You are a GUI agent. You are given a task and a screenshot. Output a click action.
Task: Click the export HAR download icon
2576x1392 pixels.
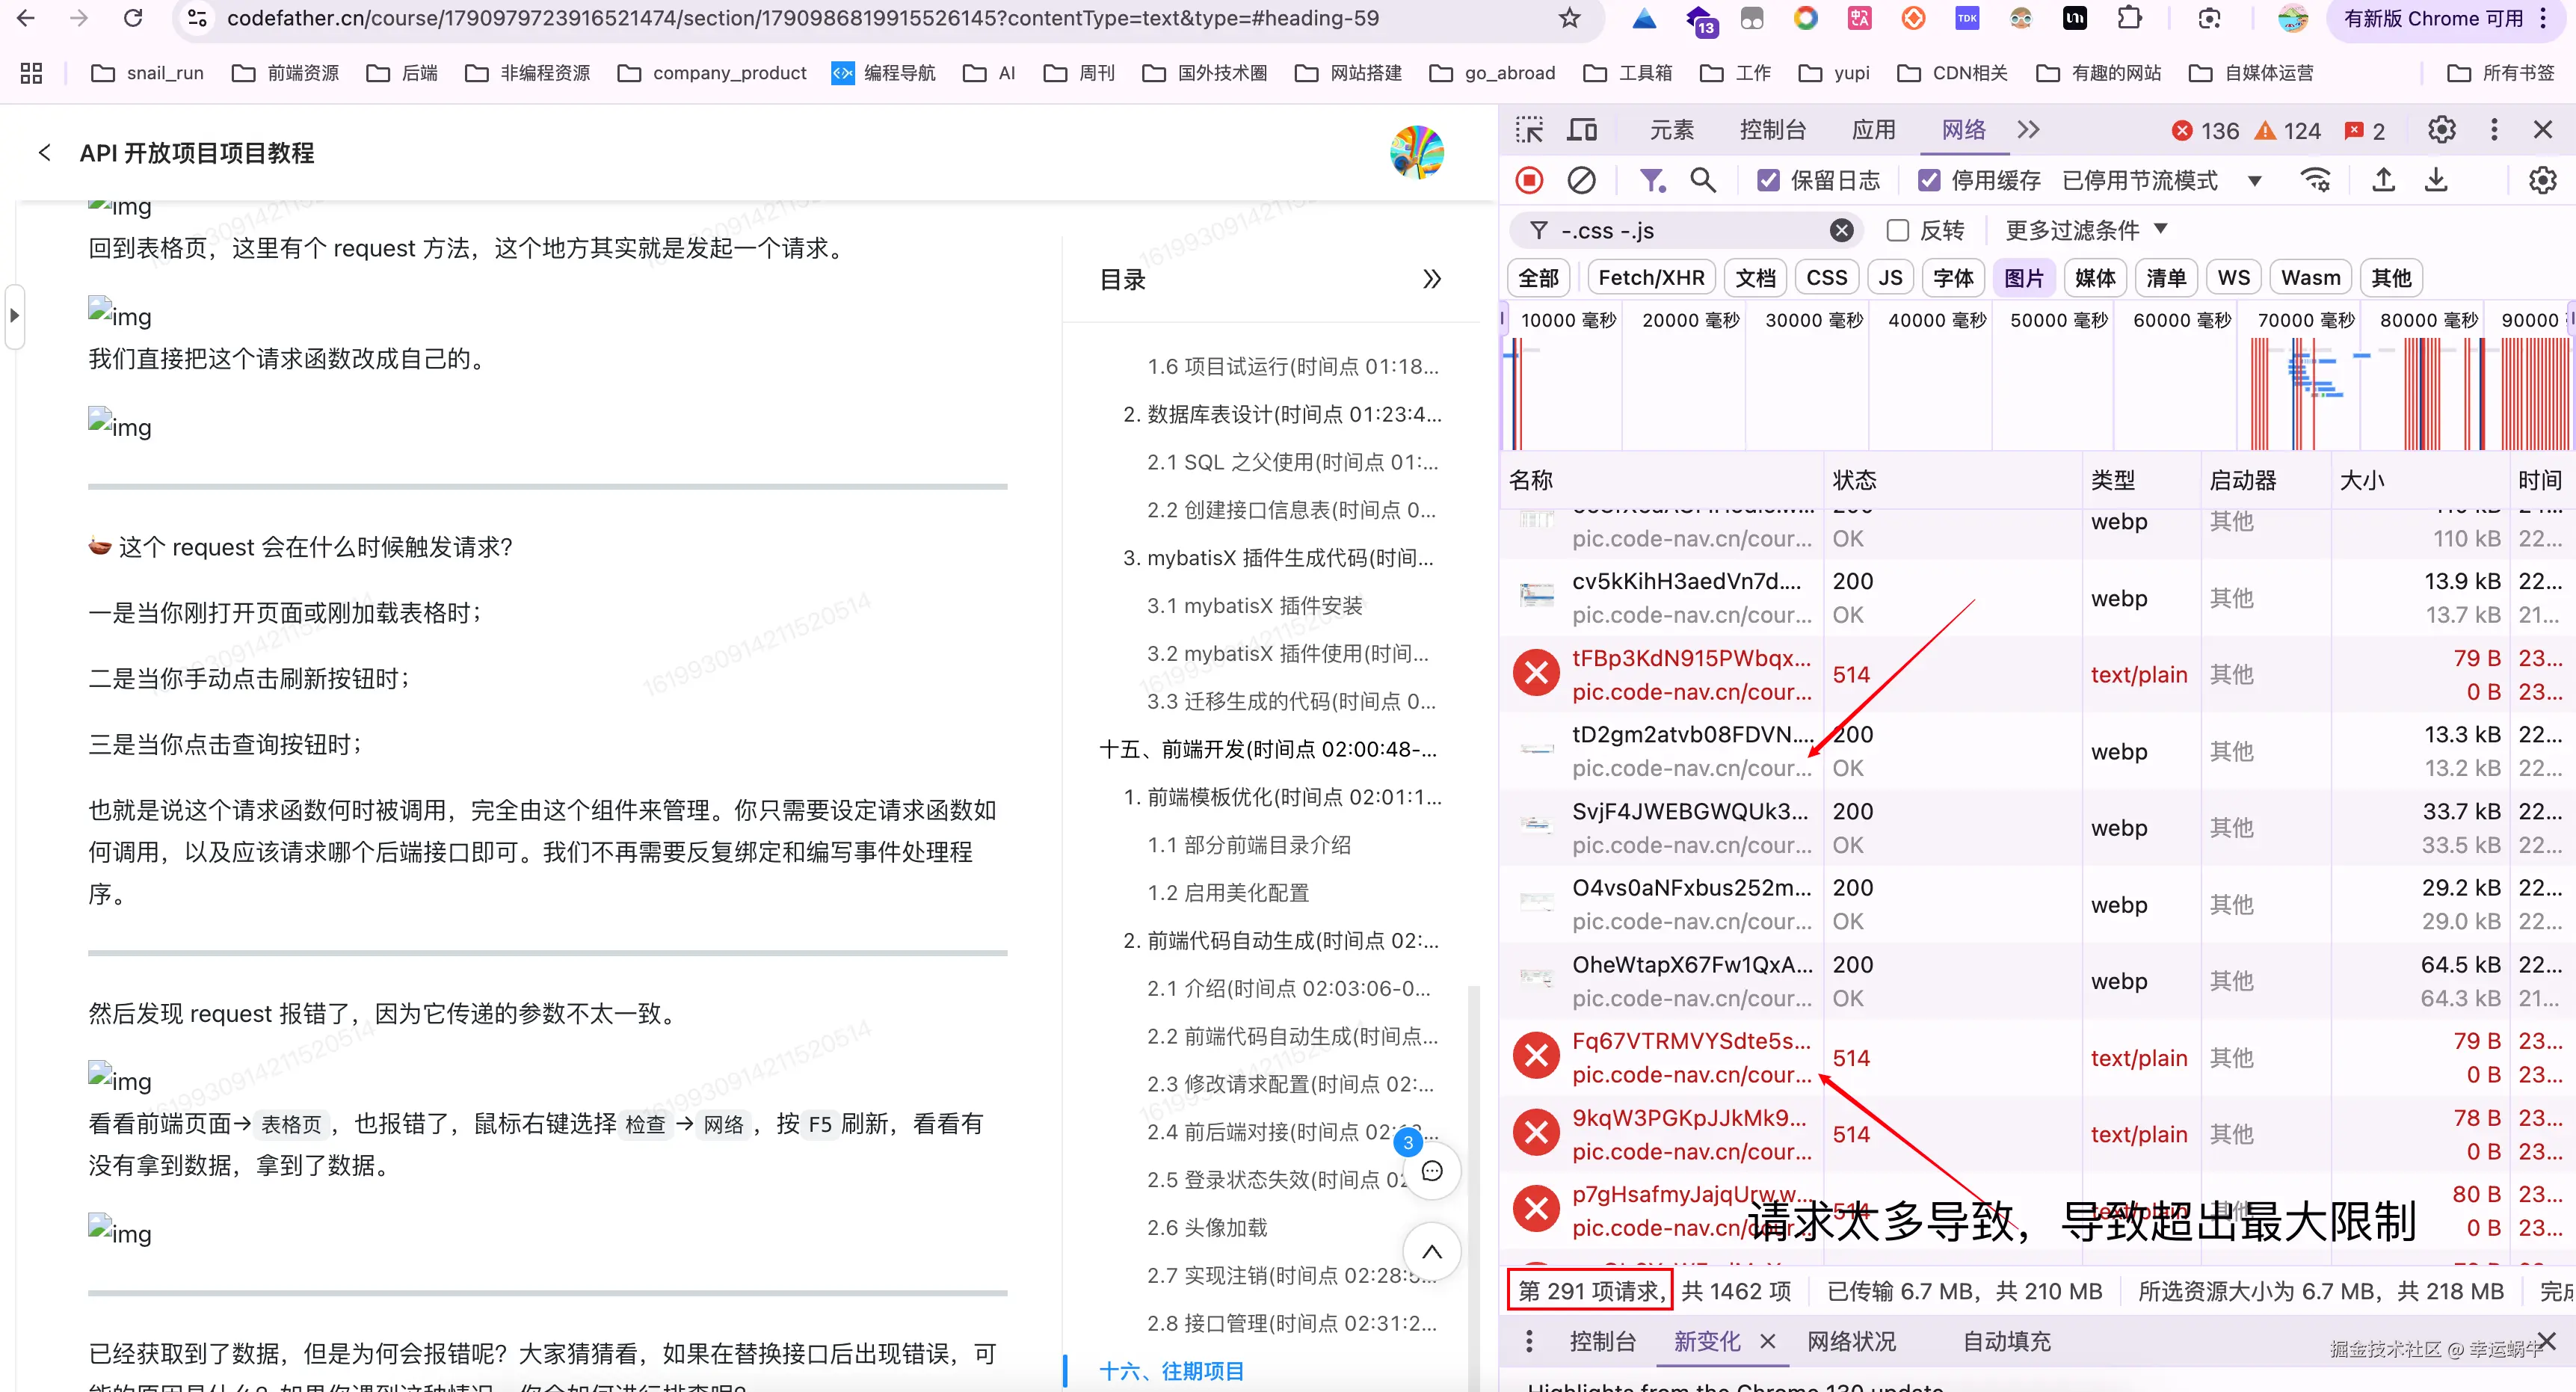pos(2436,180)
